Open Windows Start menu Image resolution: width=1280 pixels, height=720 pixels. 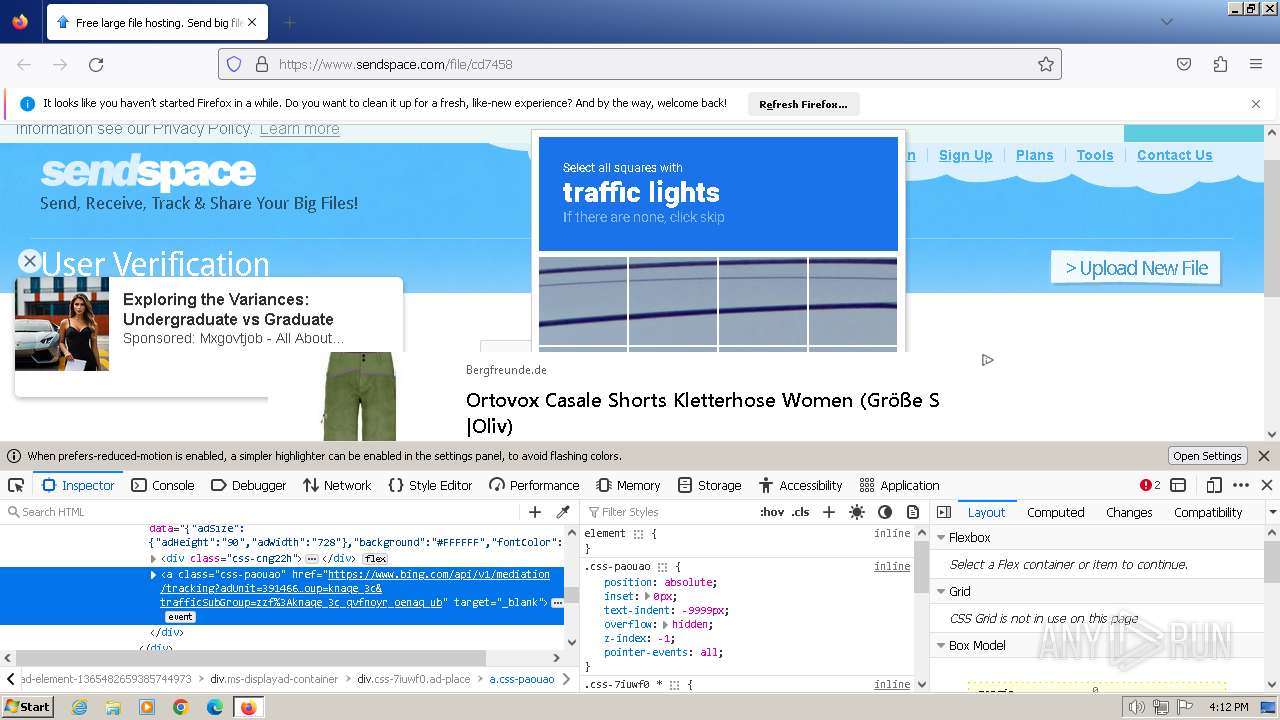point(28,707)
